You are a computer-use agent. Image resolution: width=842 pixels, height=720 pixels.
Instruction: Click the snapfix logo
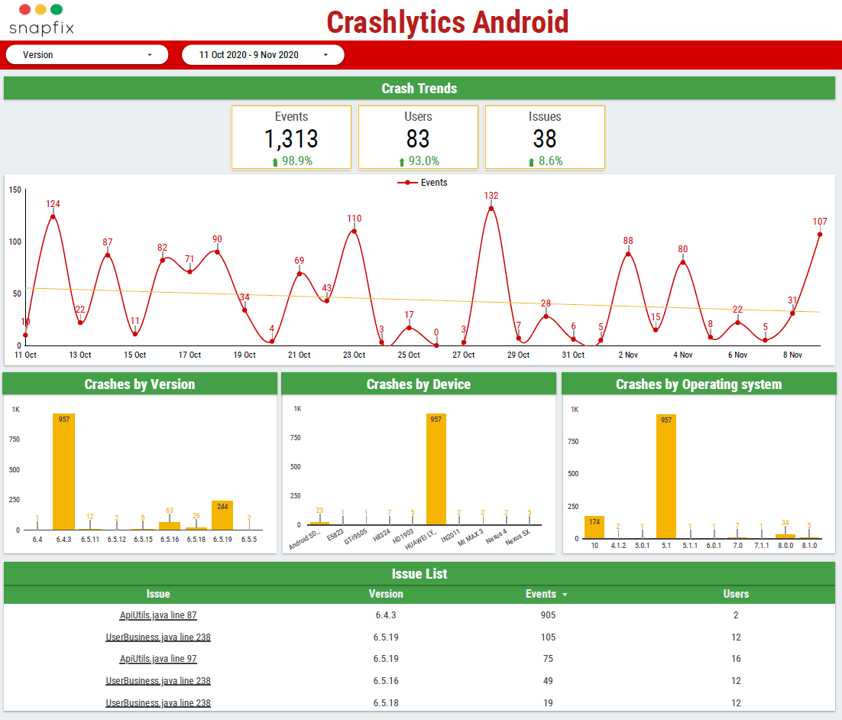pyautogui.click(x=41, y=20)
